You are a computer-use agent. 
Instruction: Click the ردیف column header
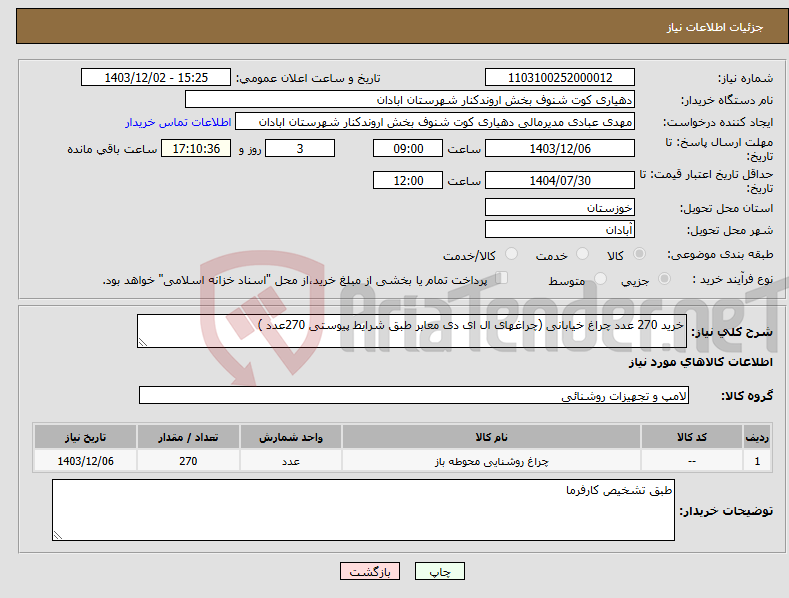click(757, 437)
